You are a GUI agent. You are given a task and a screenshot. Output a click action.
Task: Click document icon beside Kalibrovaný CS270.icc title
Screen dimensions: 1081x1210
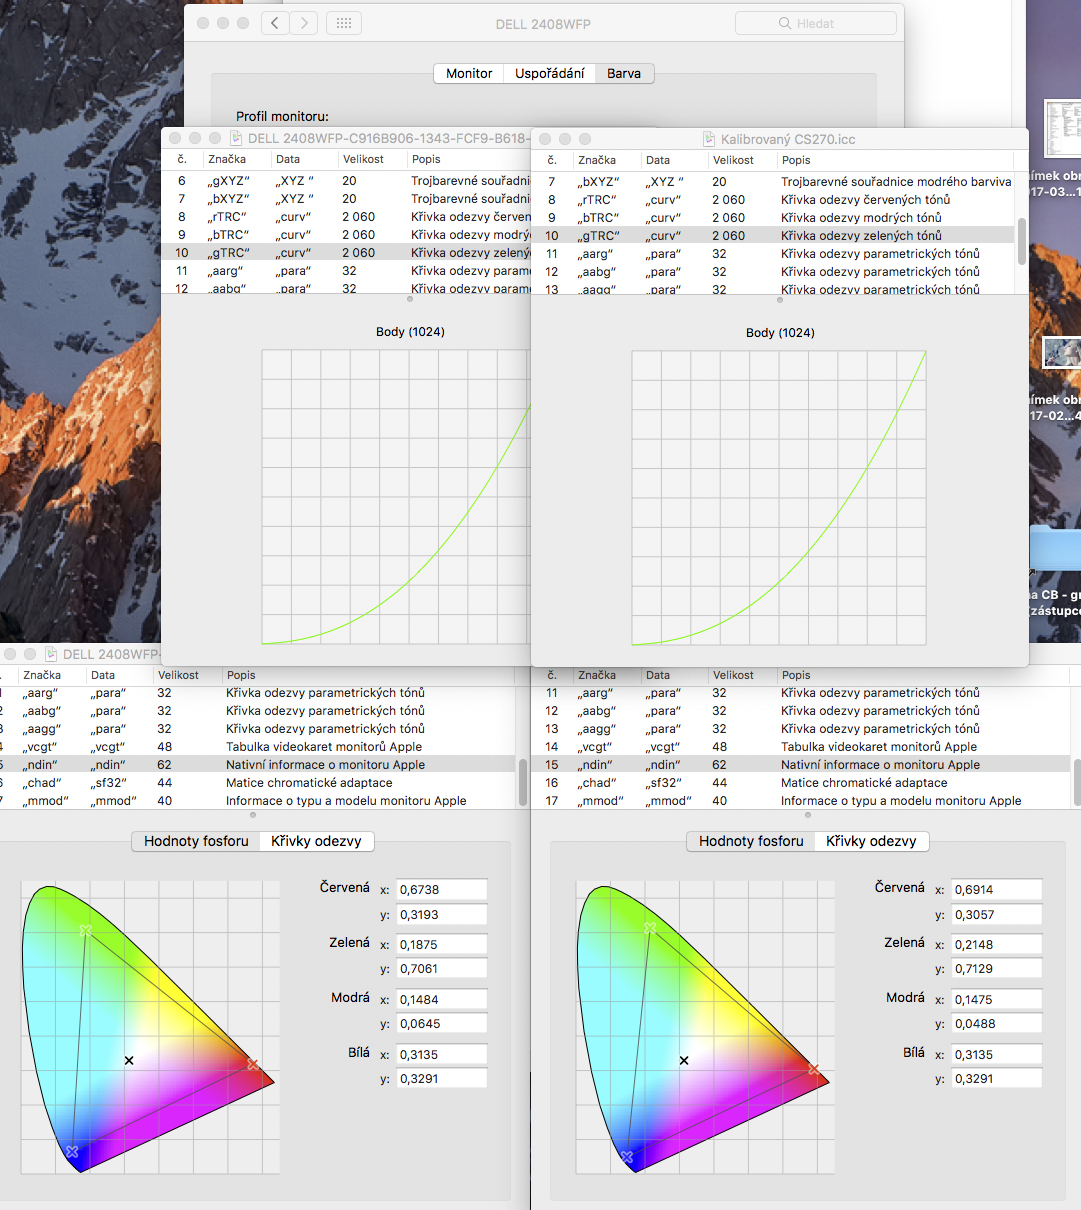[709, 139]
